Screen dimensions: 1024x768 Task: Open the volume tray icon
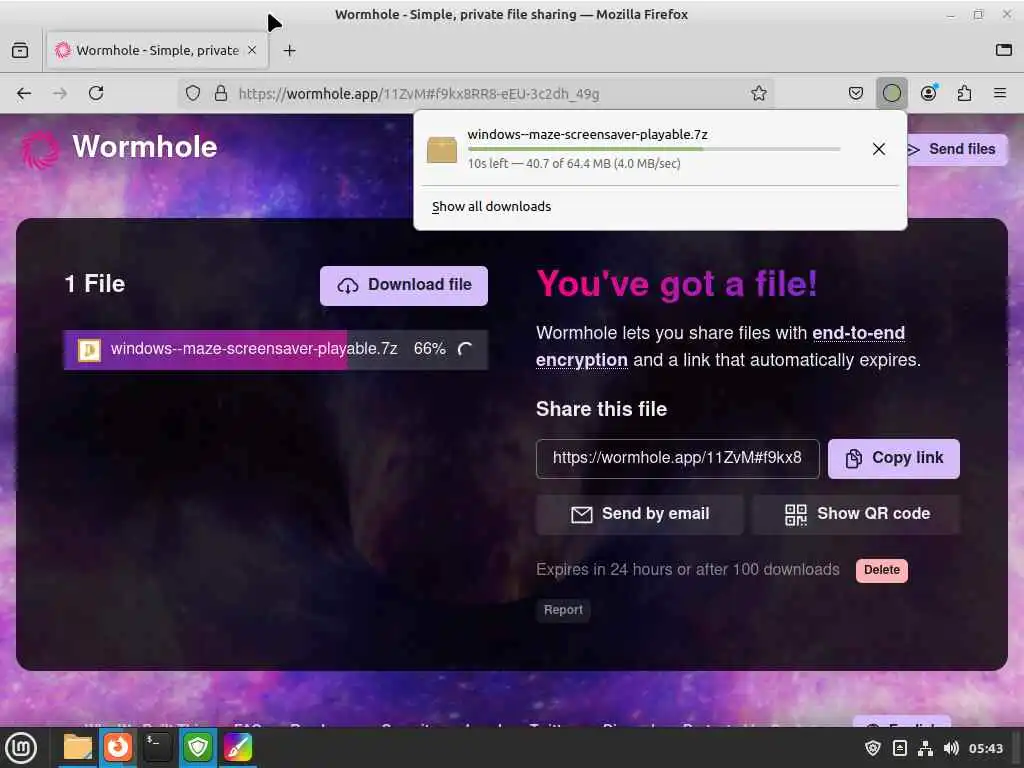tap(951, 748)
